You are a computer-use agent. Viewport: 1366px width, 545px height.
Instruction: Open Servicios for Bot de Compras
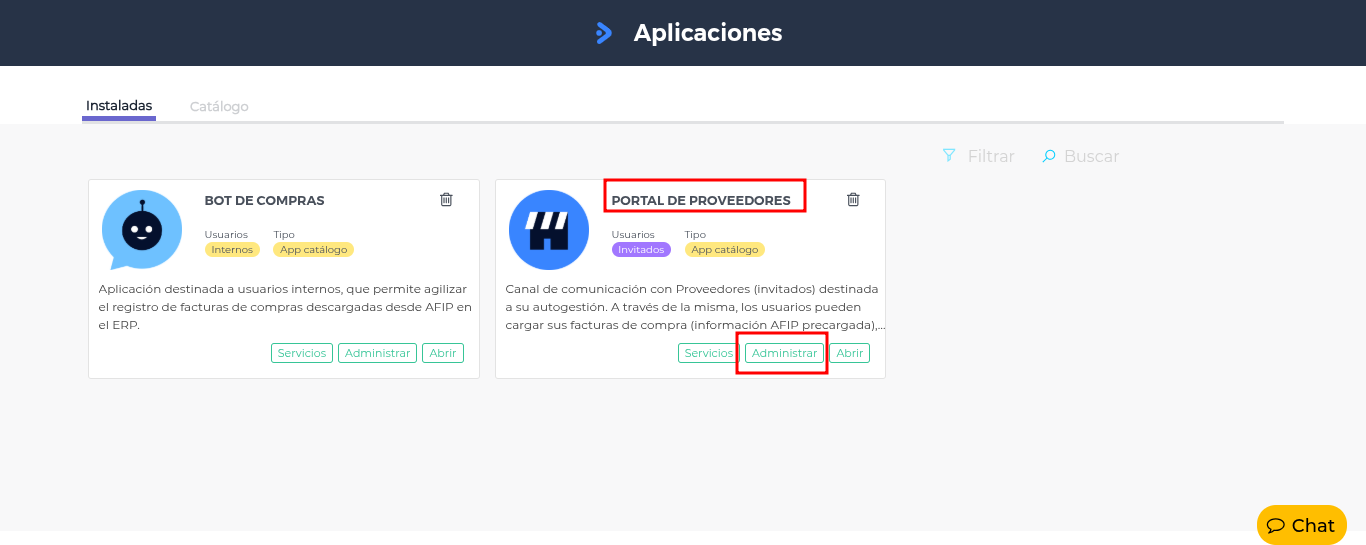[x=302, y=353]
